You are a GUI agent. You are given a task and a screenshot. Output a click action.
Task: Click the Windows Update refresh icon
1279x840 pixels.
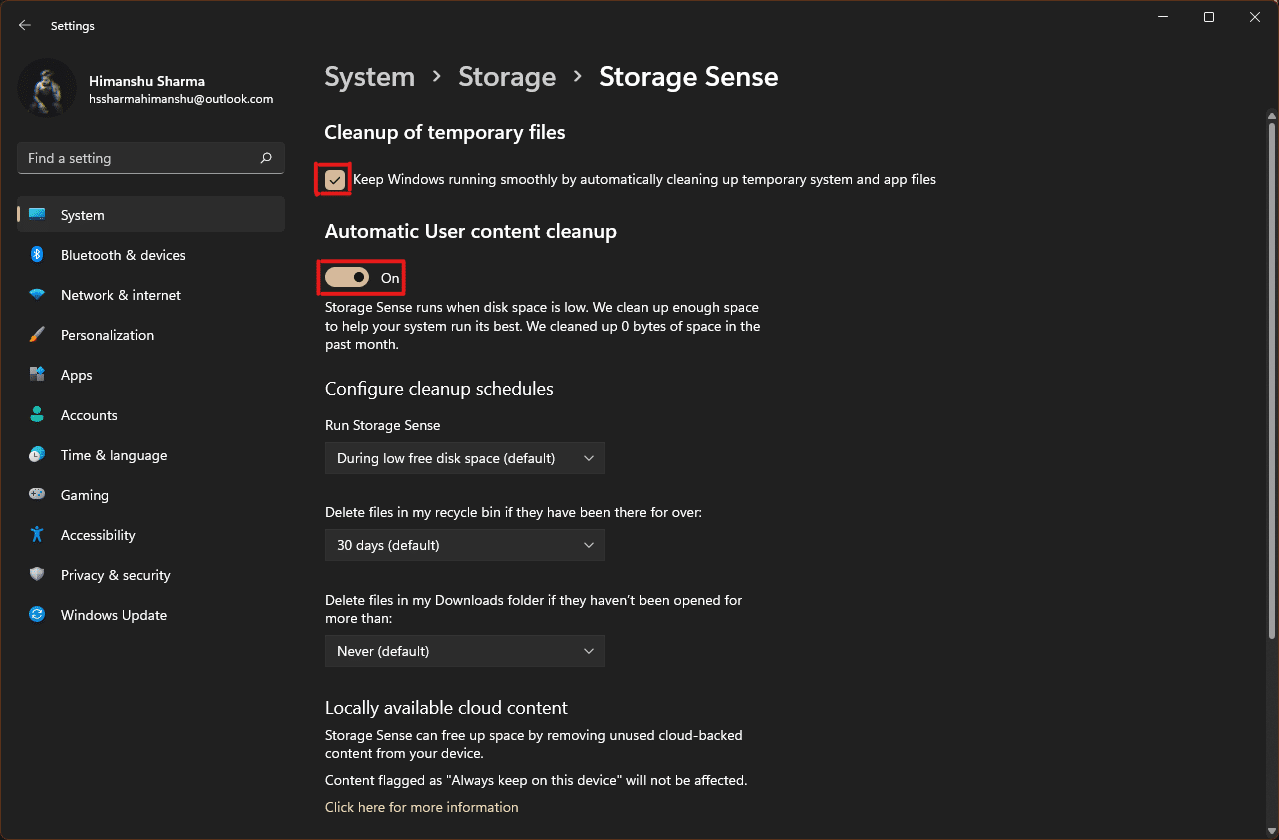[x=37, y=615]
